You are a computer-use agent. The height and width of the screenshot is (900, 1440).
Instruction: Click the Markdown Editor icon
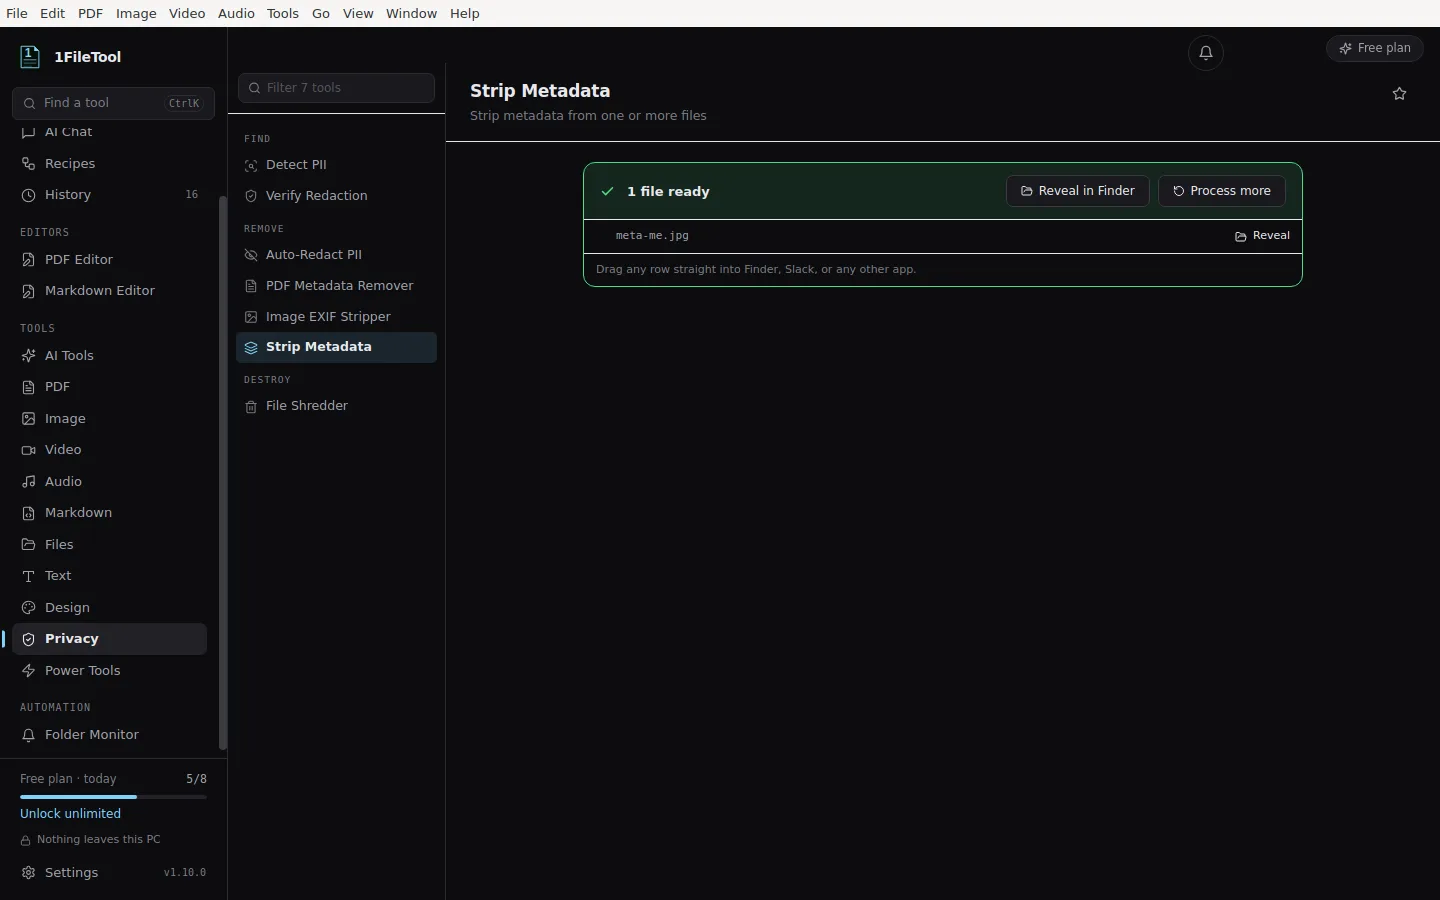[x=29, y=291]
